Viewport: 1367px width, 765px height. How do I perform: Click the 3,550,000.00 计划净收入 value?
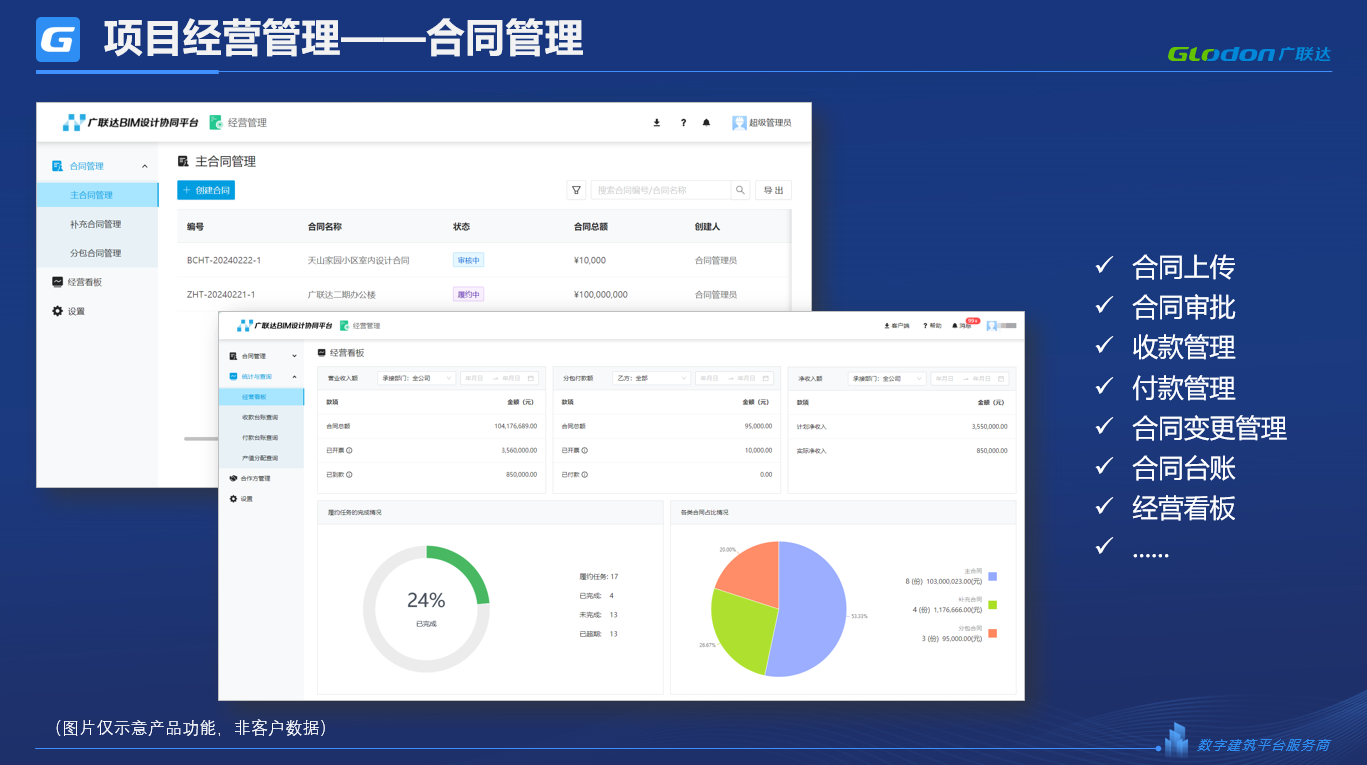click(x=990, y=426)
